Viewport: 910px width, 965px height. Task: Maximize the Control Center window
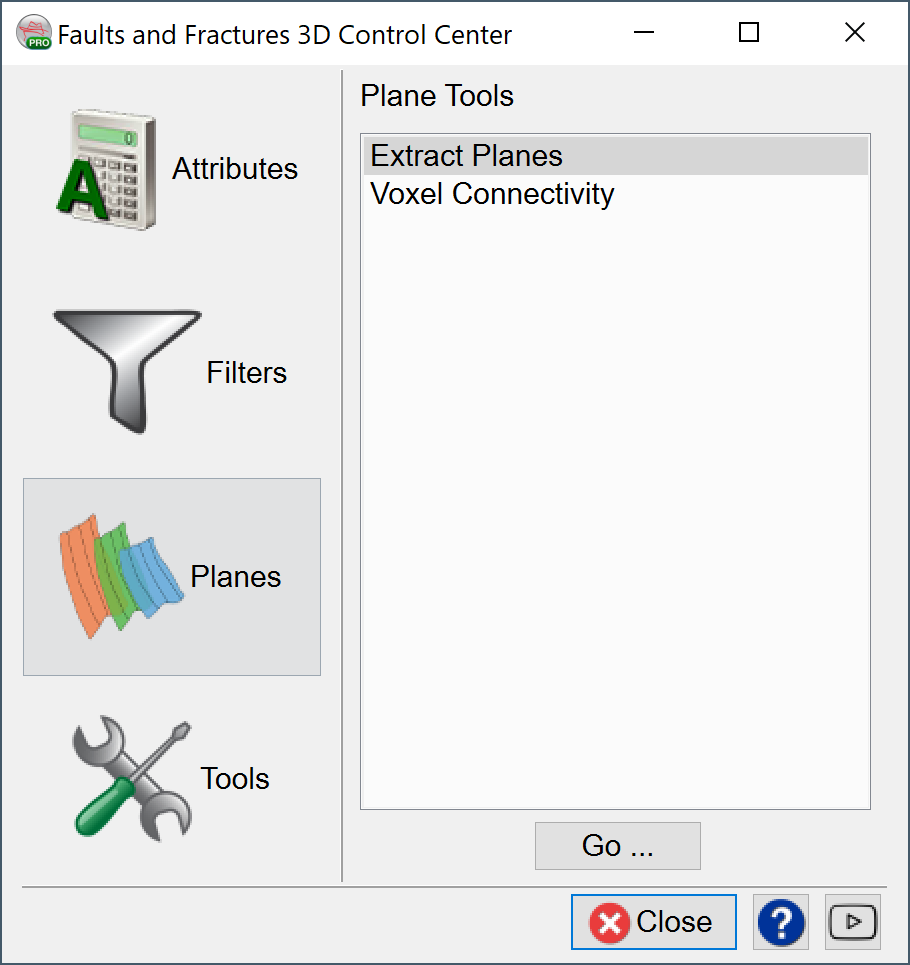tap(749, 33)
